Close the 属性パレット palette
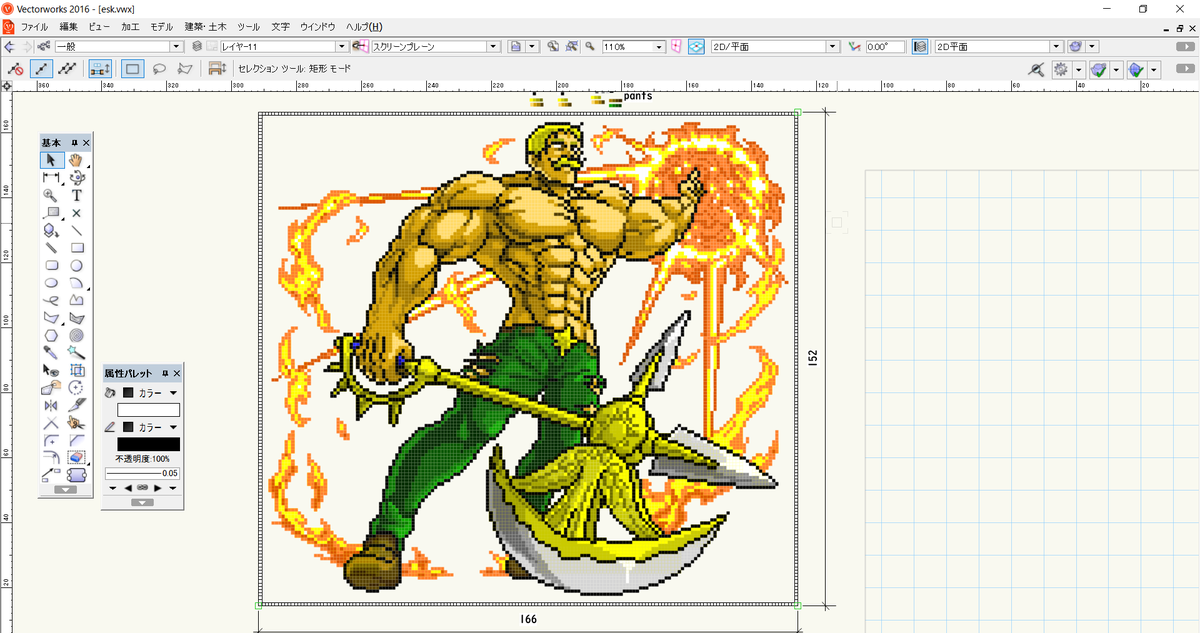The image size is (1200, 633). (176, 373)
